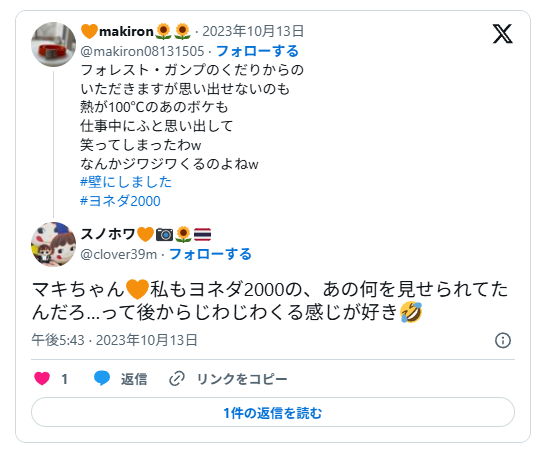Open makiron's profile avatar
This screenshot has width=549, height=456.
tap(54, 44)
